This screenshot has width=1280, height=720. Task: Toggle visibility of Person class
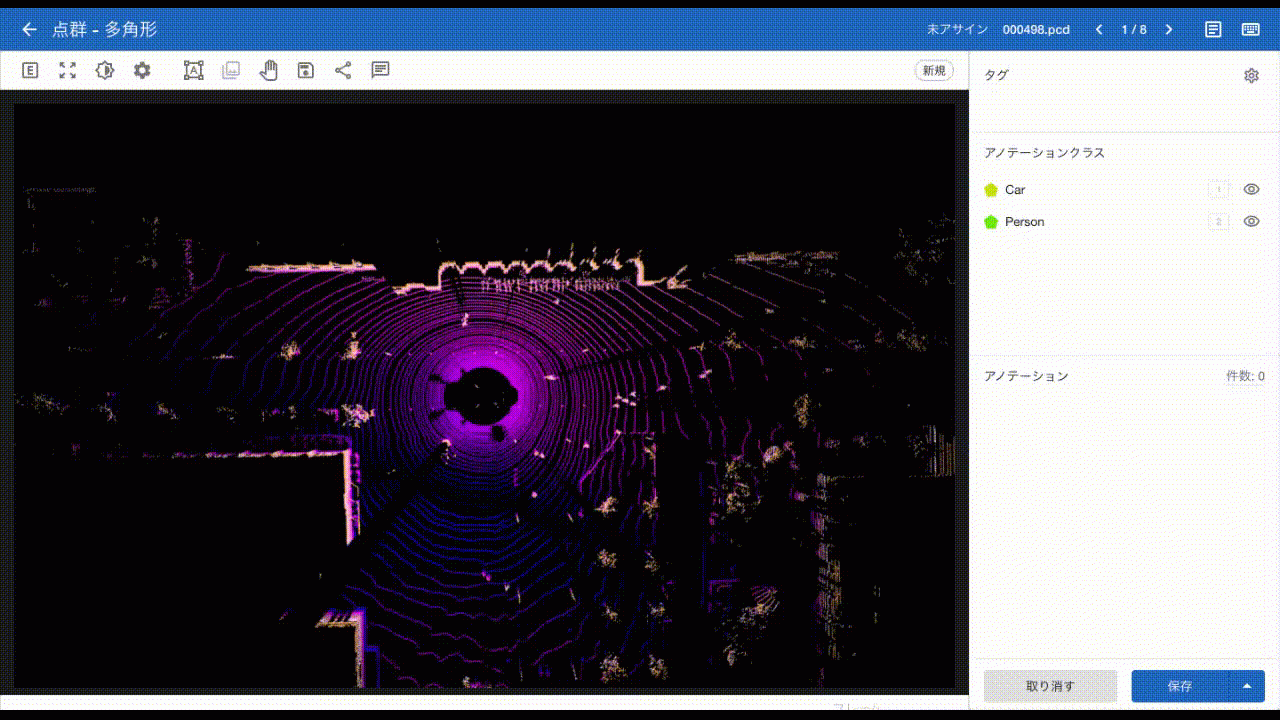(1251, 221)
